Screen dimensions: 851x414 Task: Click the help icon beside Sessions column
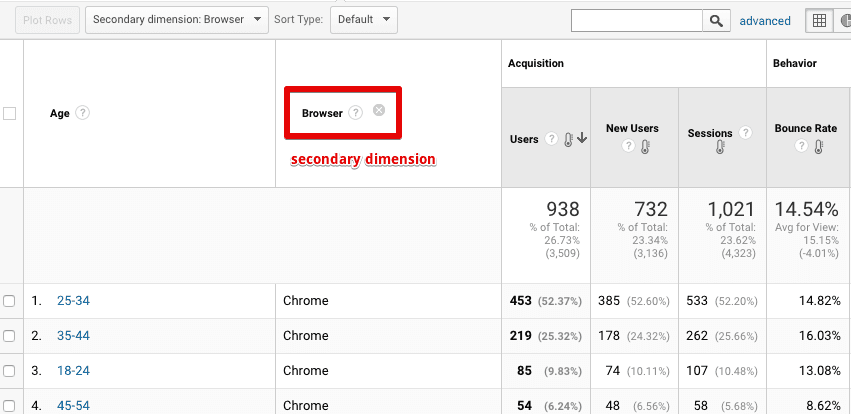[x=742, y=132]
